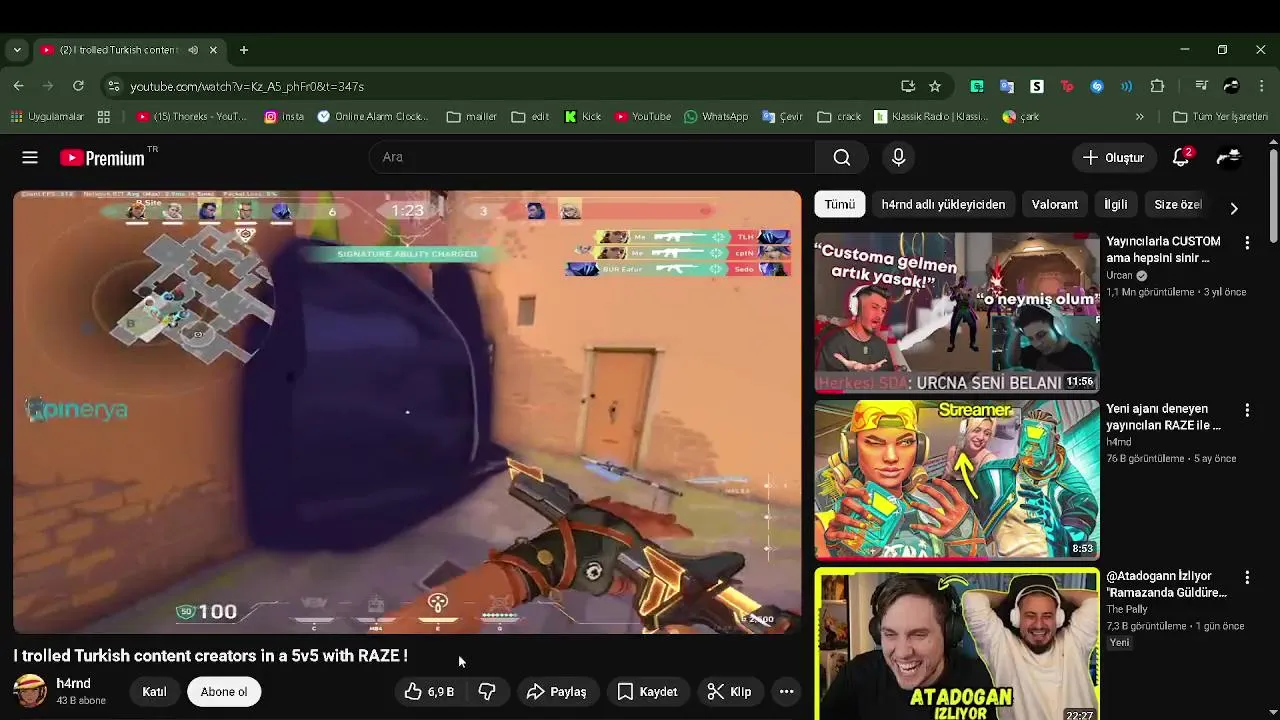Select h4rnd adlı yükleyiciden chip

(943, 204)
